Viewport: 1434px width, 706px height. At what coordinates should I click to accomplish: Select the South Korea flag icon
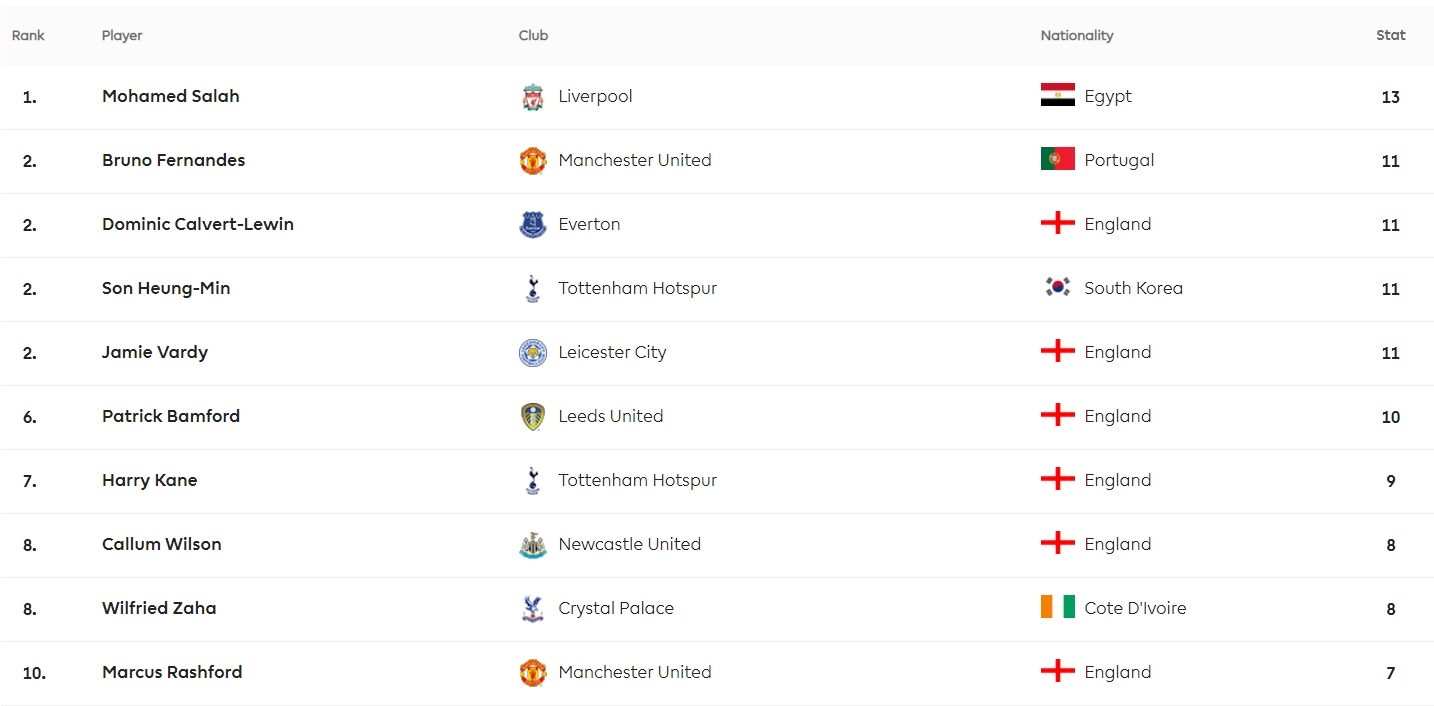[1057, 287]
